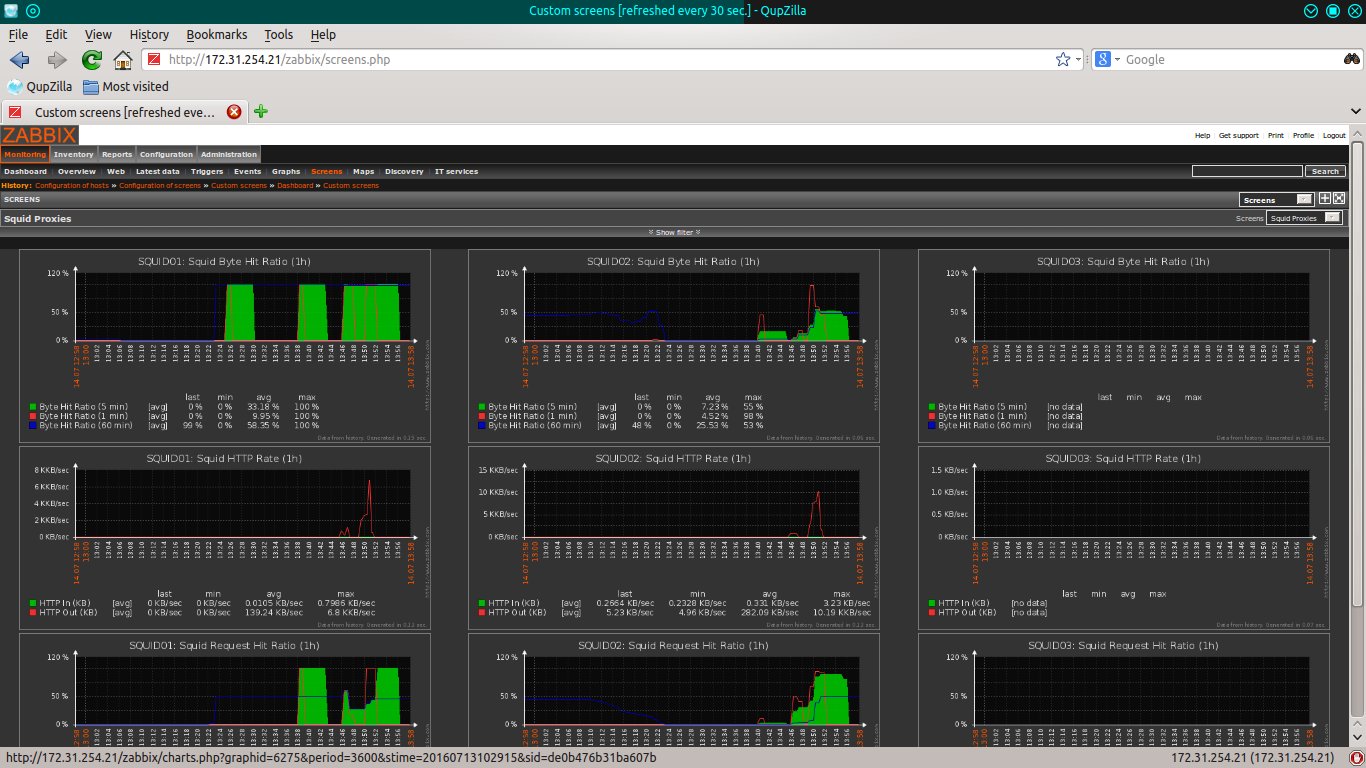The height and width of the screenshot is (768, 1366).
Task: Open the Bookmarks menu
Action: [x=216, y=34]
